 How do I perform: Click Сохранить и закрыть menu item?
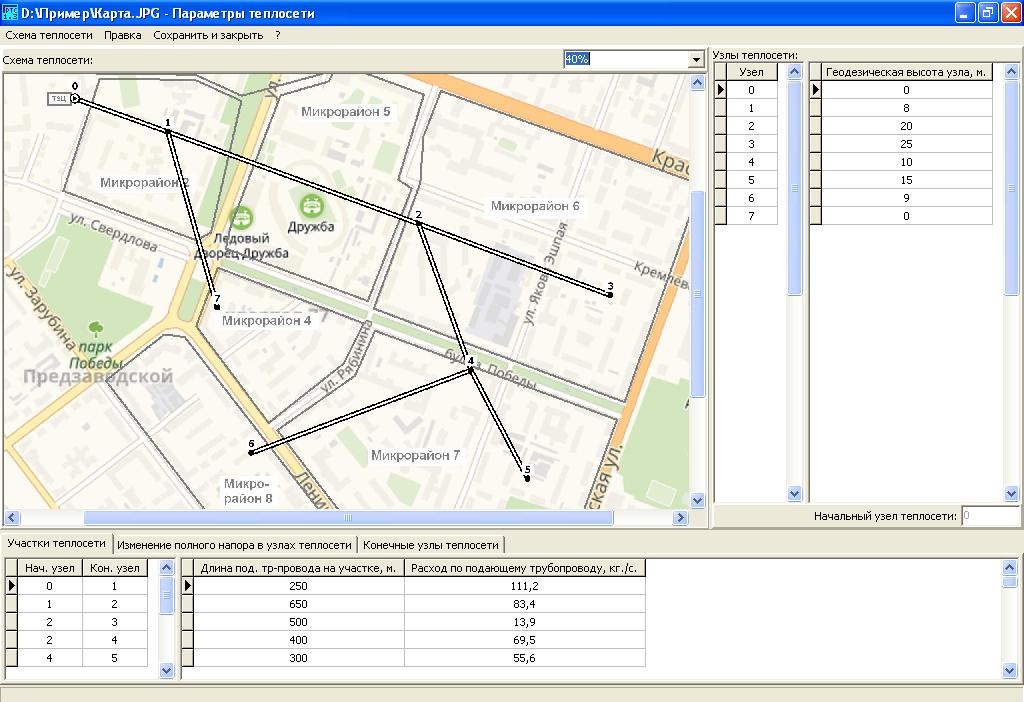[x=208, y=35]
